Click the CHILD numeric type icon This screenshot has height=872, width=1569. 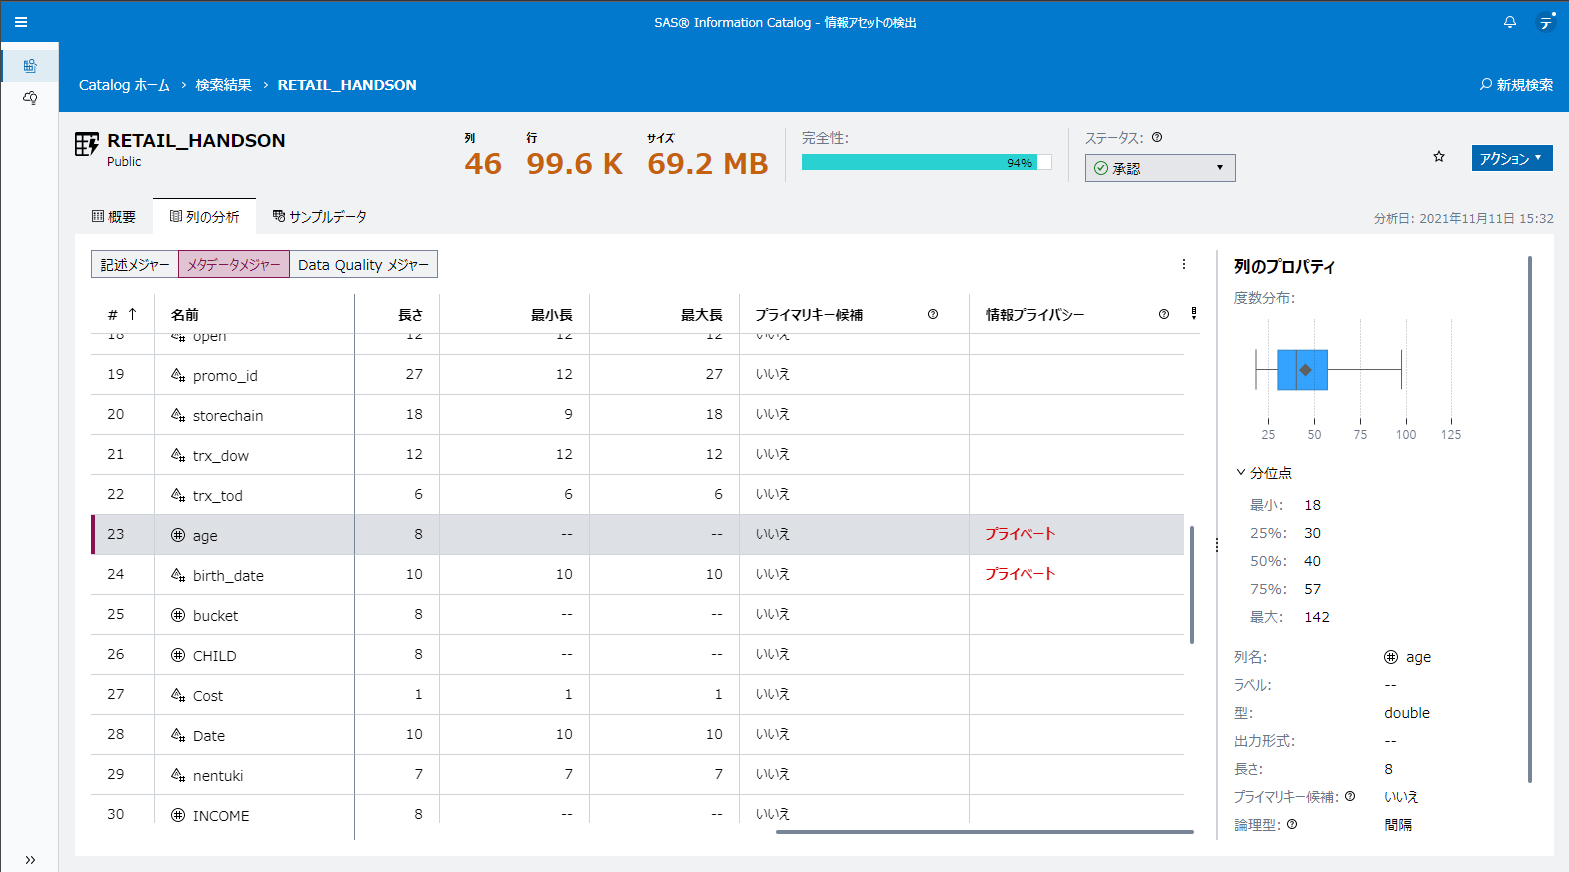(178, 655)
